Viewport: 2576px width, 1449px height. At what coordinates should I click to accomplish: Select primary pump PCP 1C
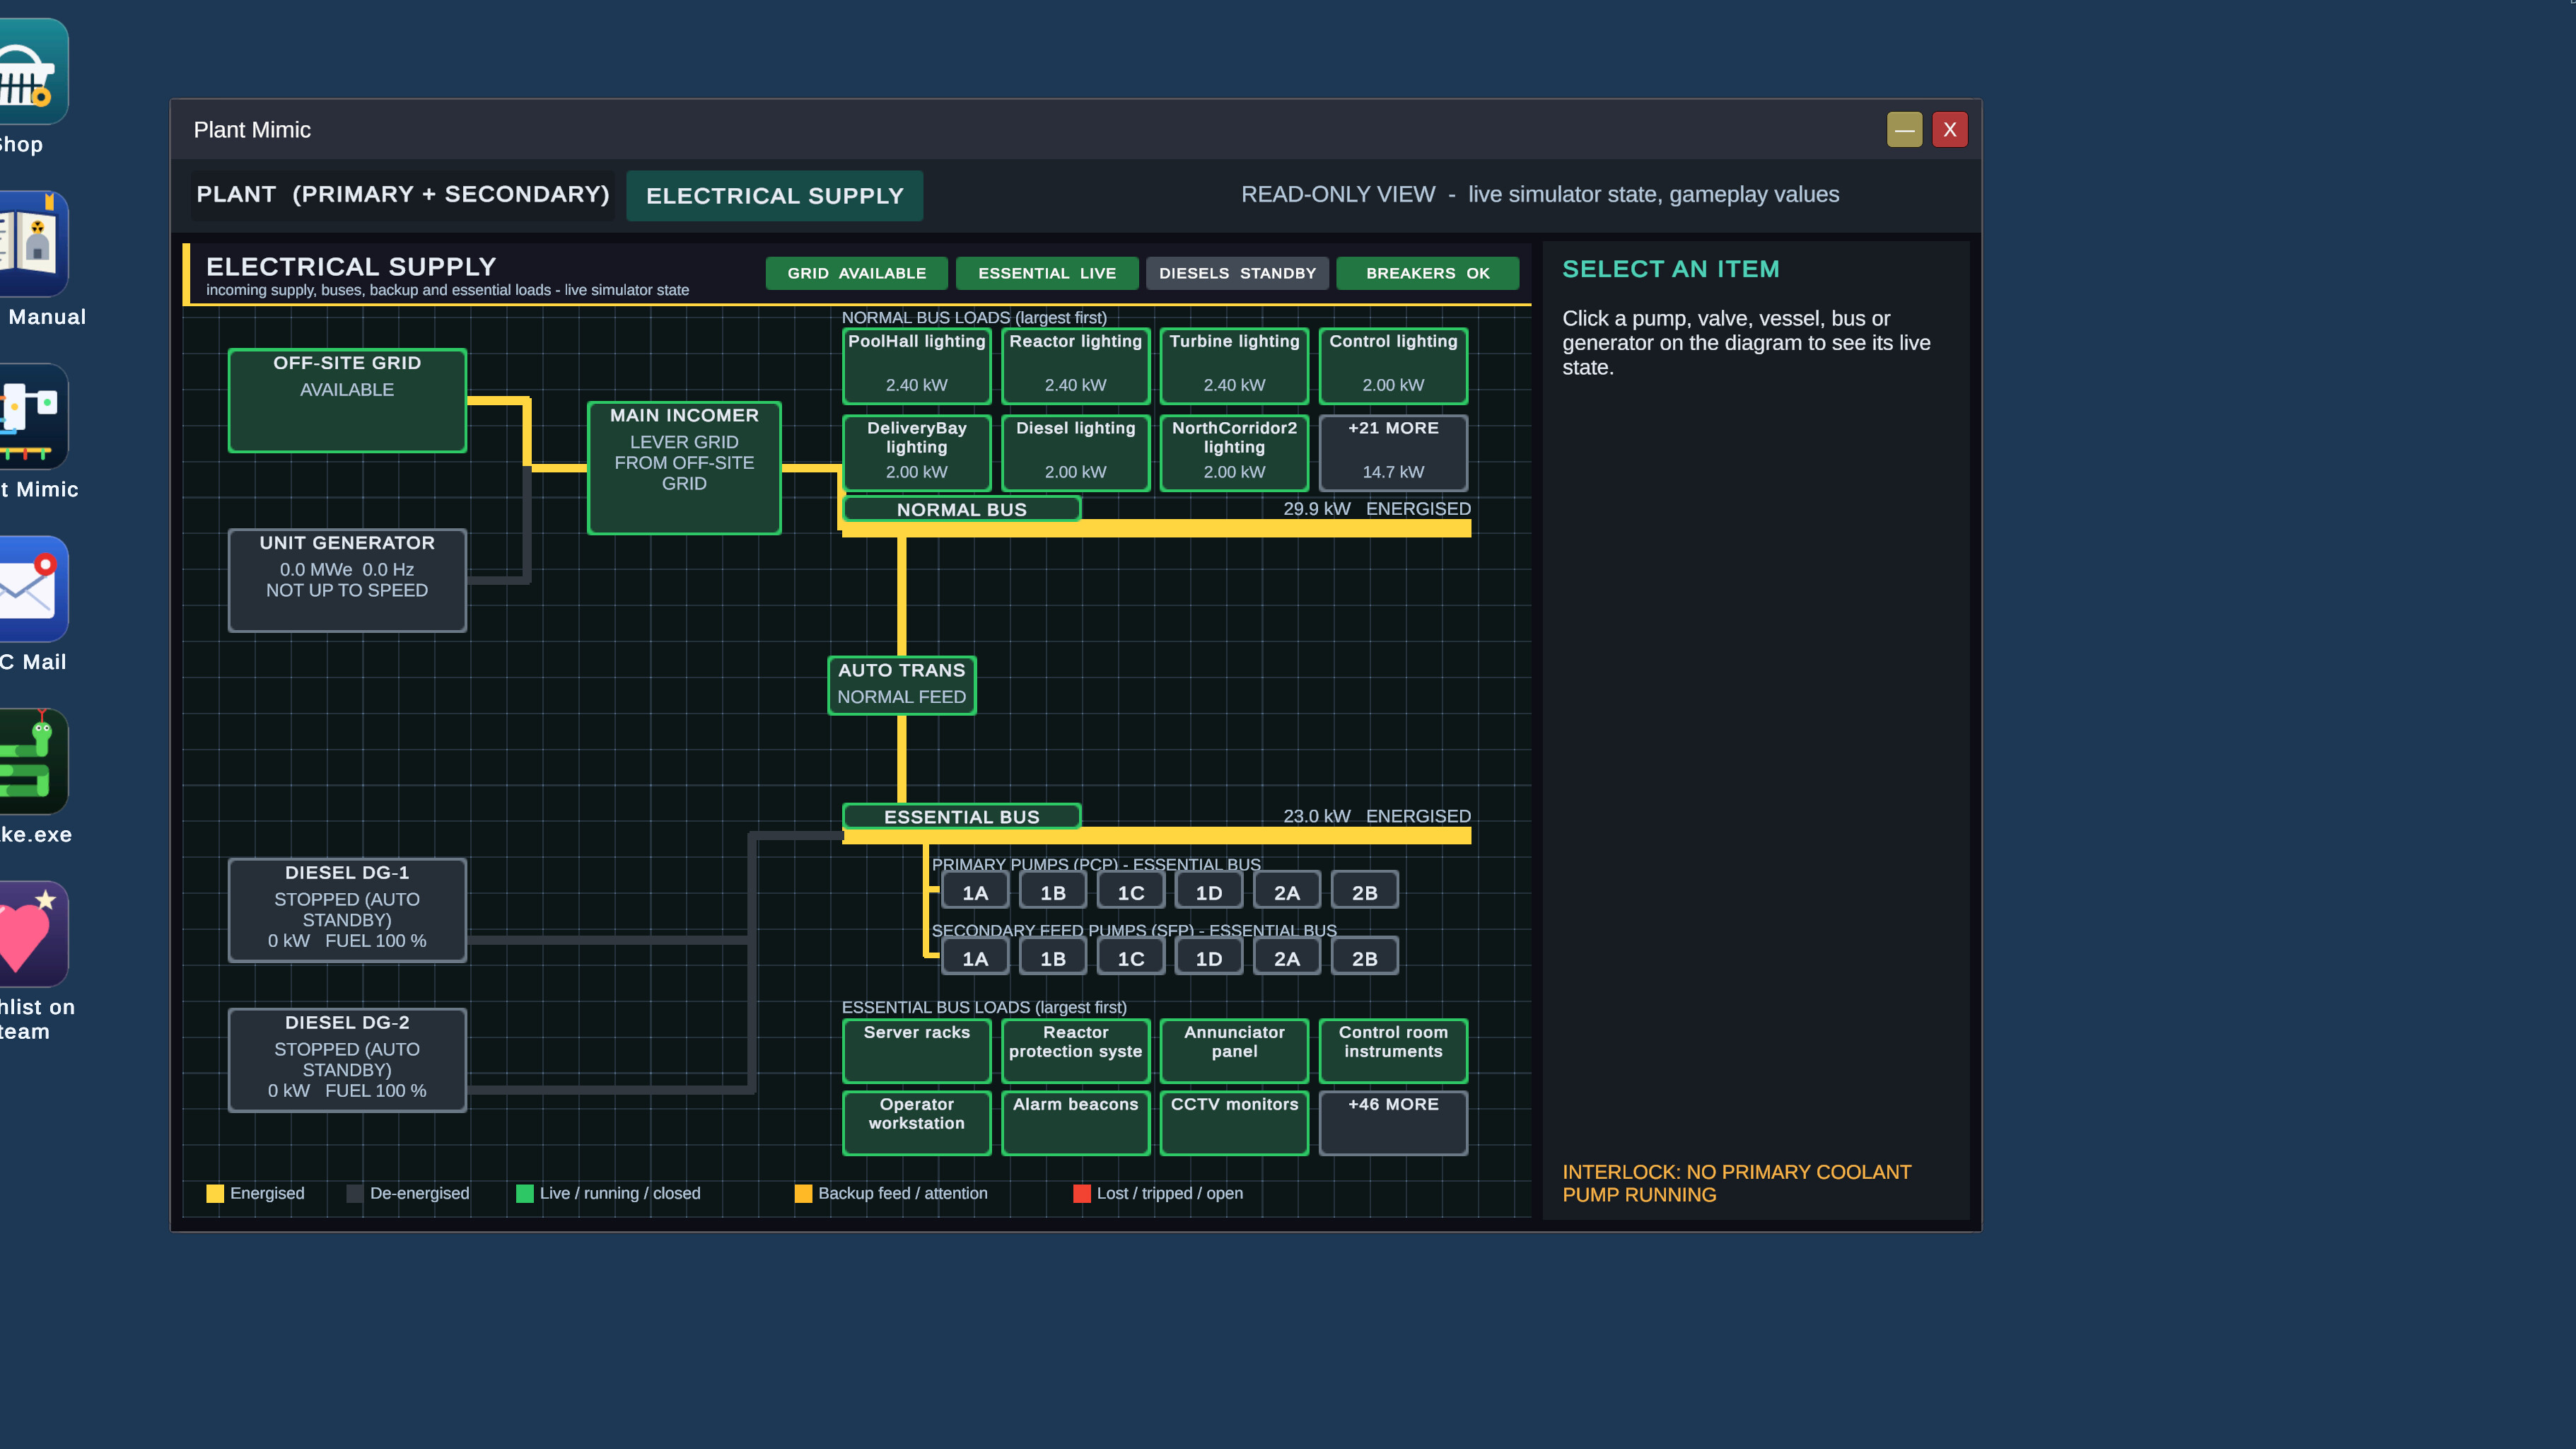[1130, 892]
